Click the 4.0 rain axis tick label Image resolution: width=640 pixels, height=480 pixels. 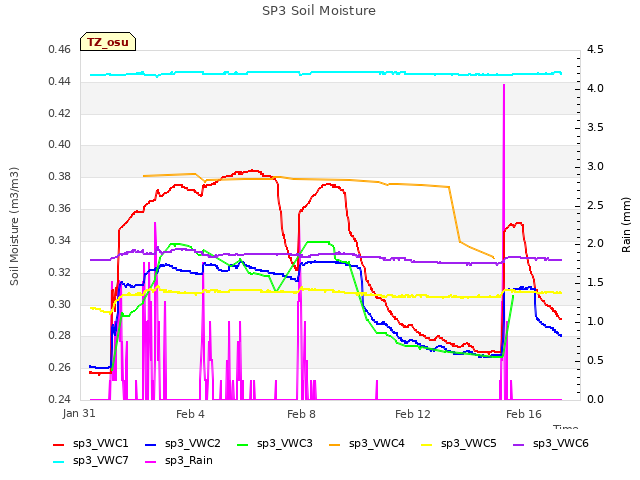(595, 89)
